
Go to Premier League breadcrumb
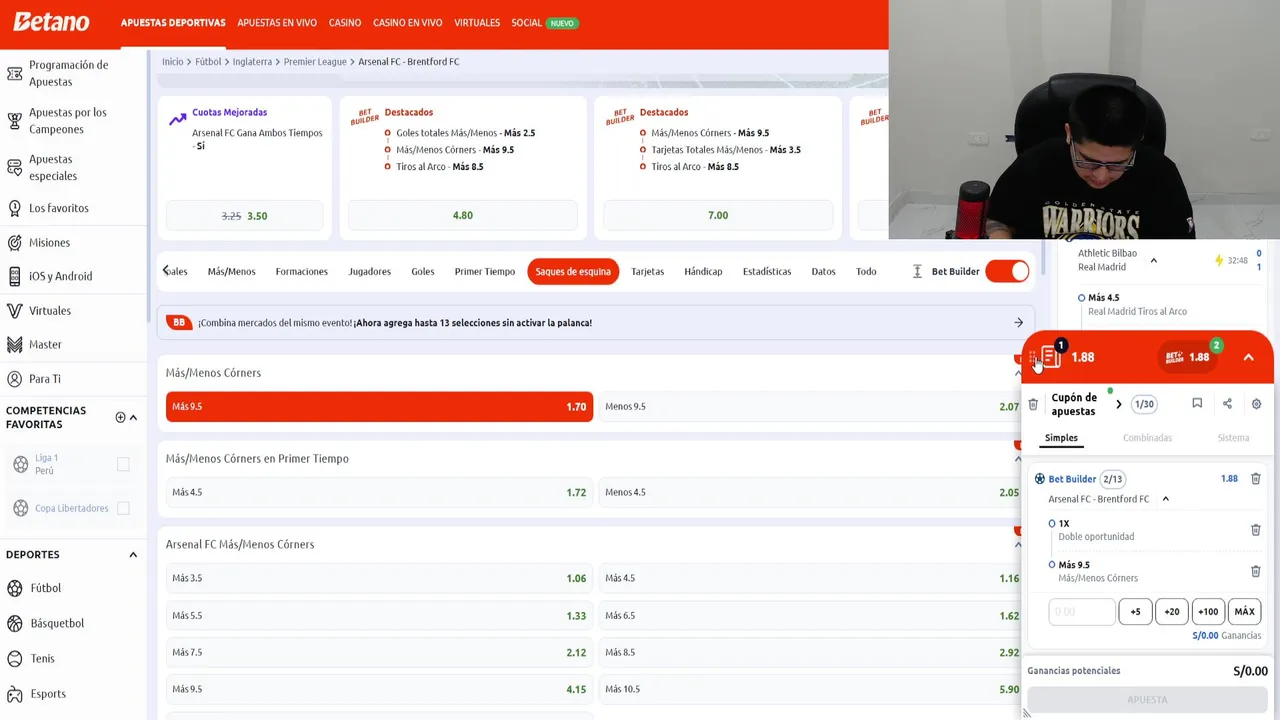click(x=315, y=61)
